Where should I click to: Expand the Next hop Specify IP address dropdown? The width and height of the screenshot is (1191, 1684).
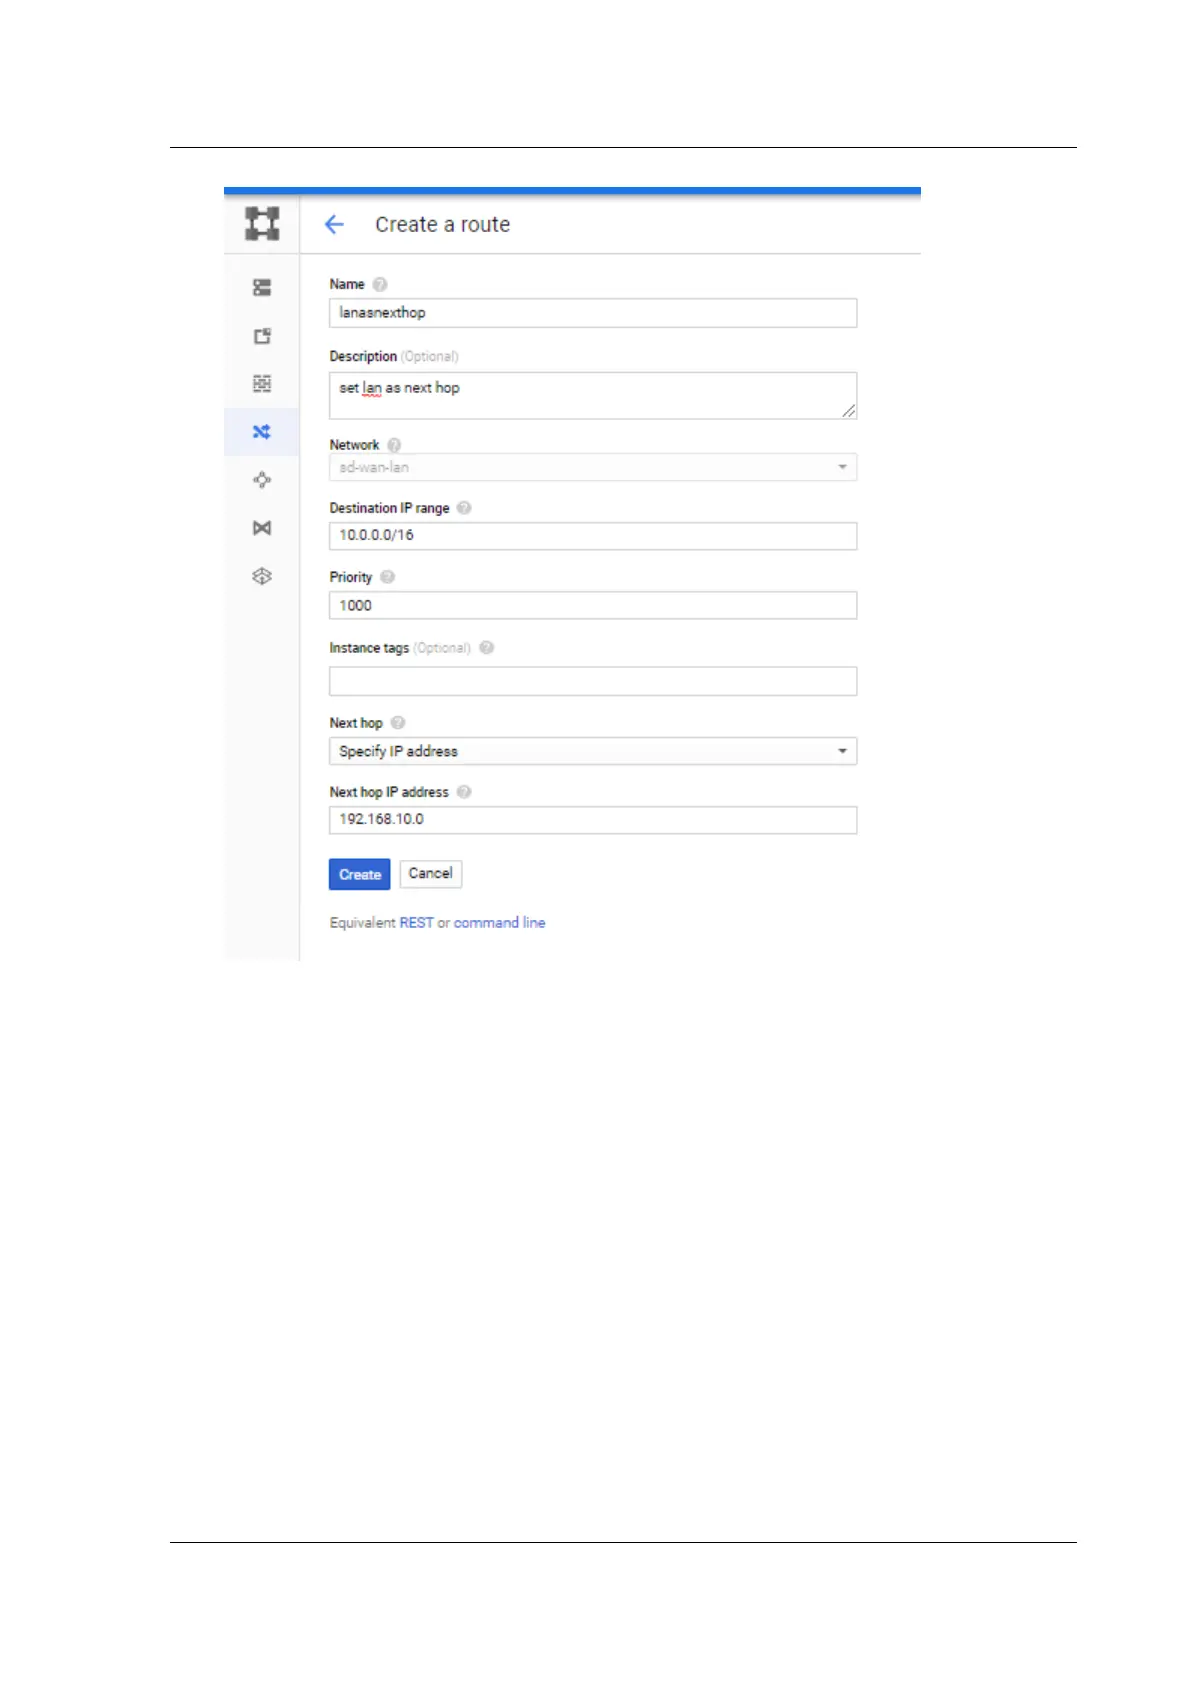[x=593, y=751]
